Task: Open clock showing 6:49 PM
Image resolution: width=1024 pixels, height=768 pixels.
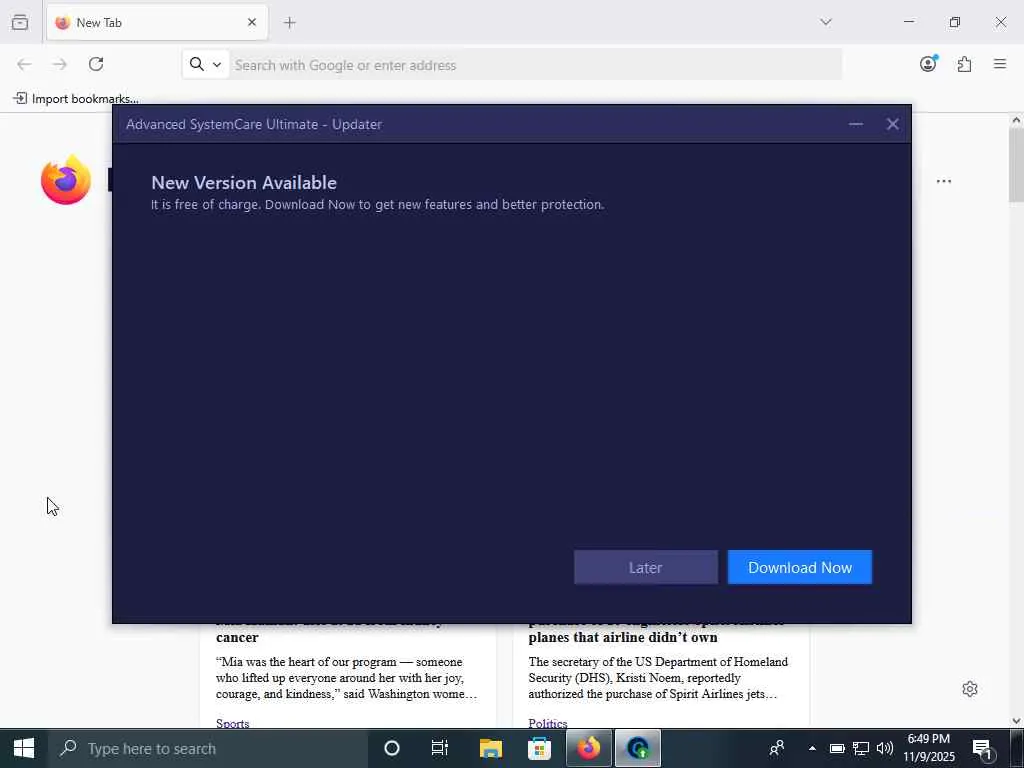Action: click(929, 748)
